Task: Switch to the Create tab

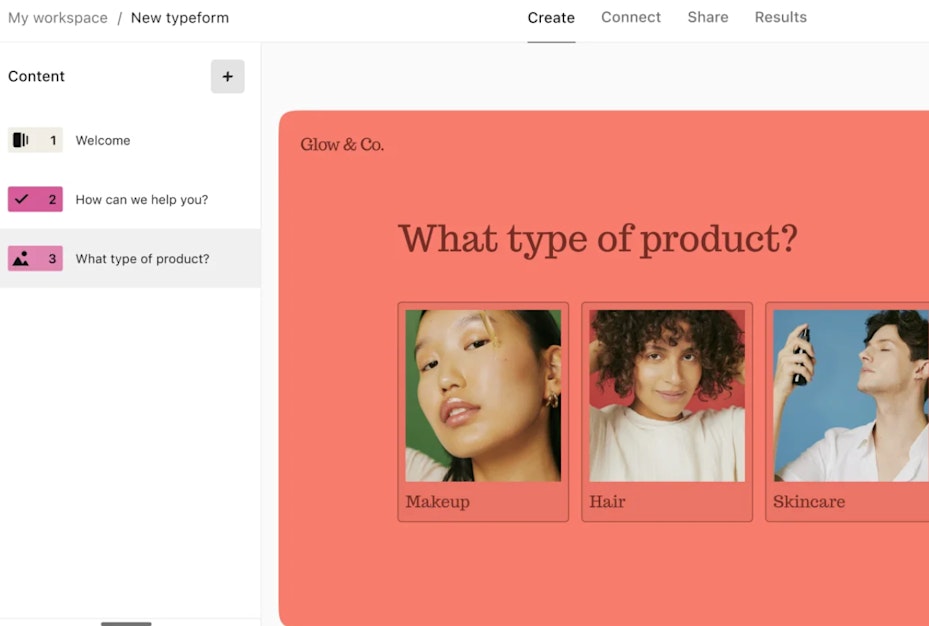Action: 551,18
